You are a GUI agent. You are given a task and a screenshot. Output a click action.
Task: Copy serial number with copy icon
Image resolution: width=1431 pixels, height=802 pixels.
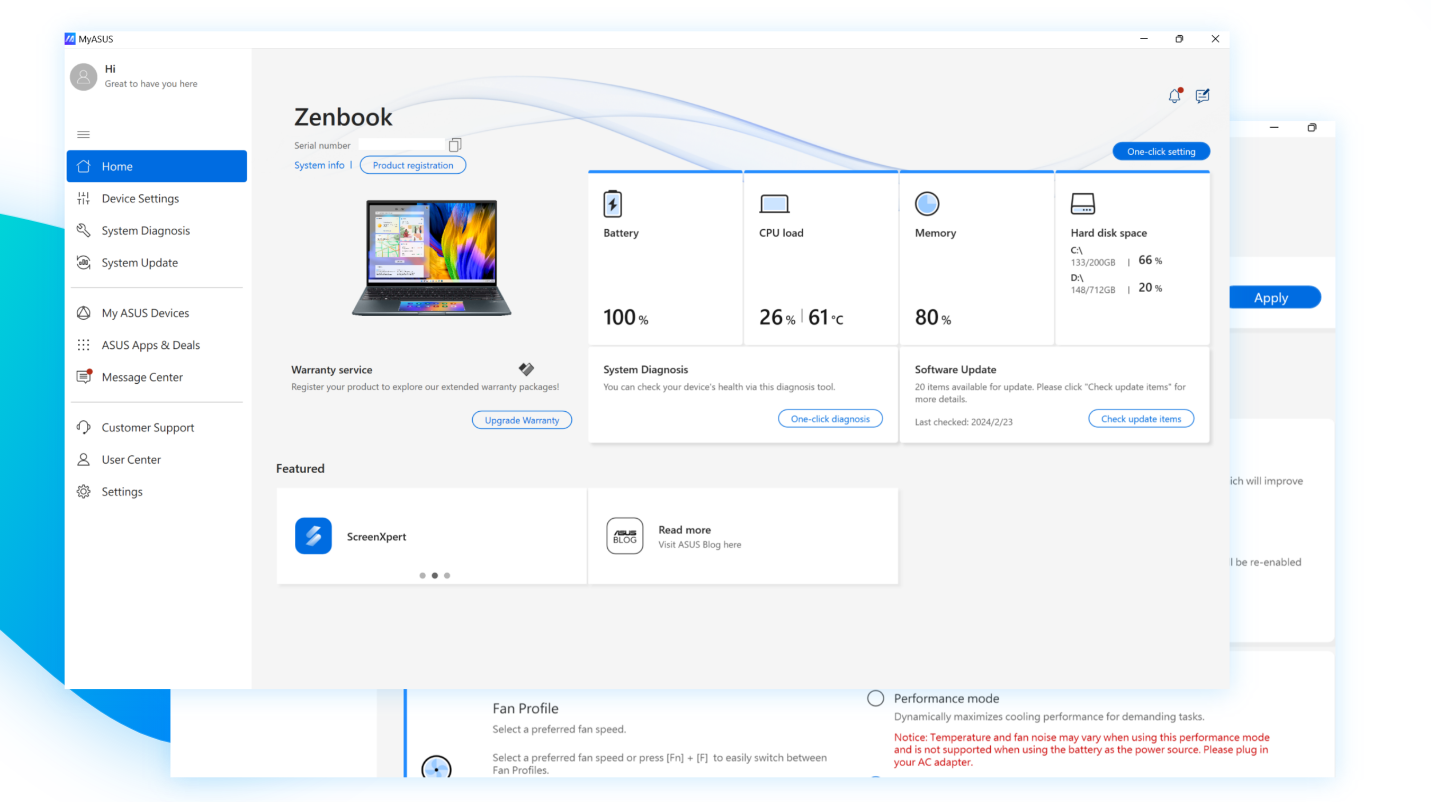point(455,145)
